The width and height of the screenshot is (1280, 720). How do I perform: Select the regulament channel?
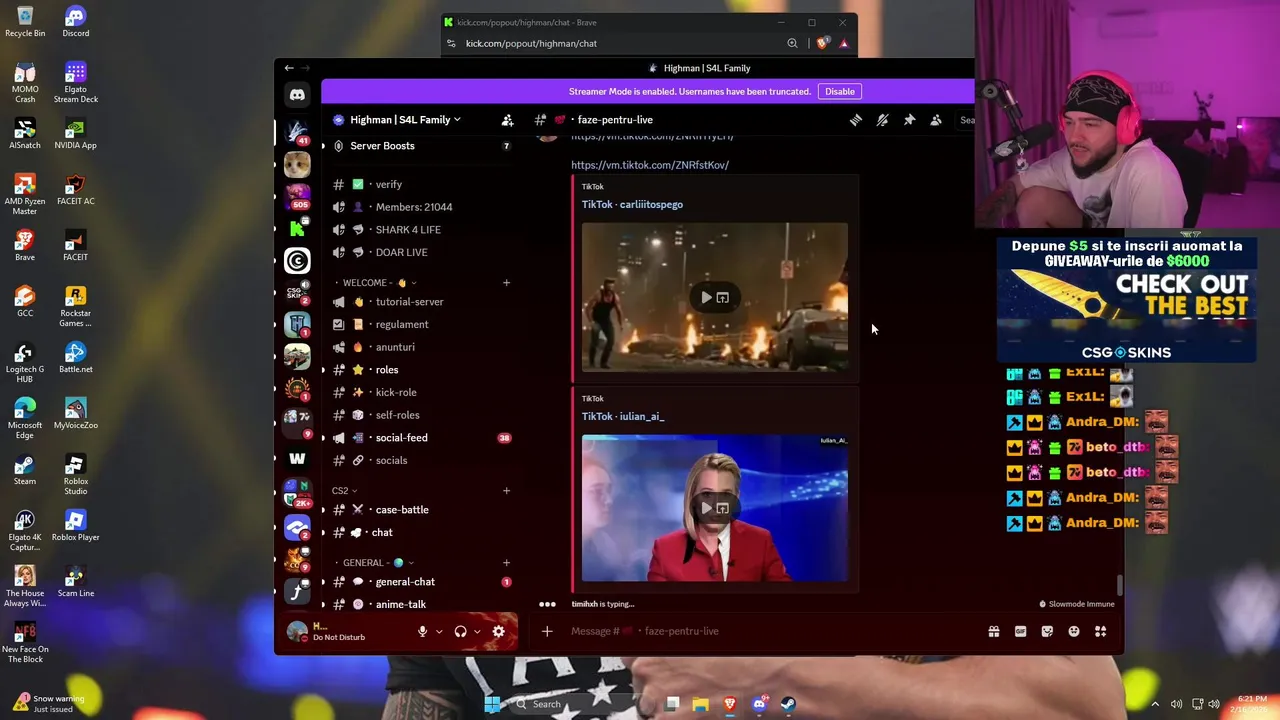422,325
